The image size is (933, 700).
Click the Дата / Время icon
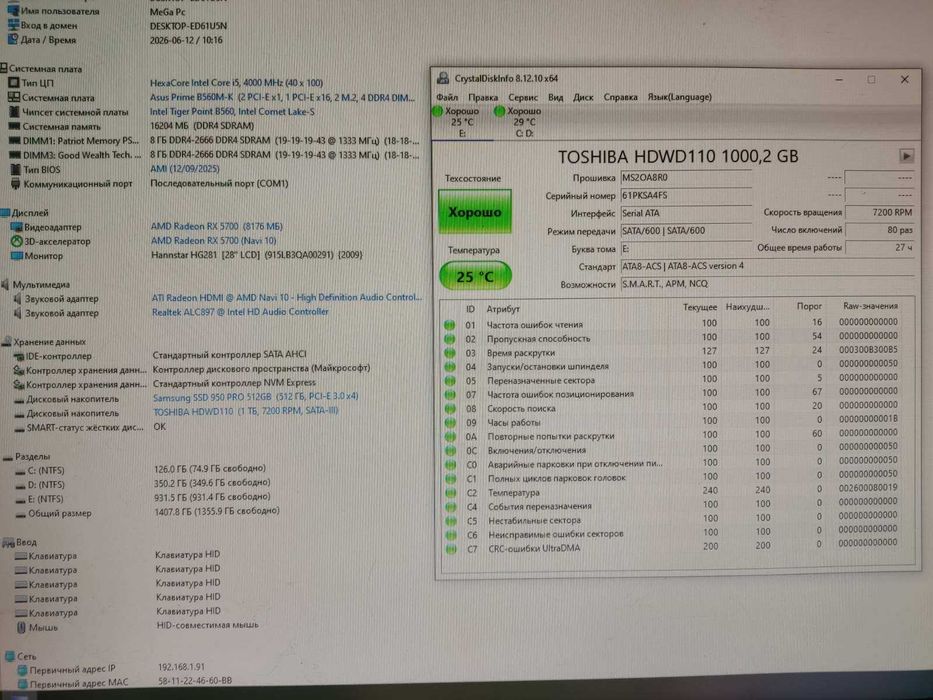pyautogui.click(x=12, y=40)
